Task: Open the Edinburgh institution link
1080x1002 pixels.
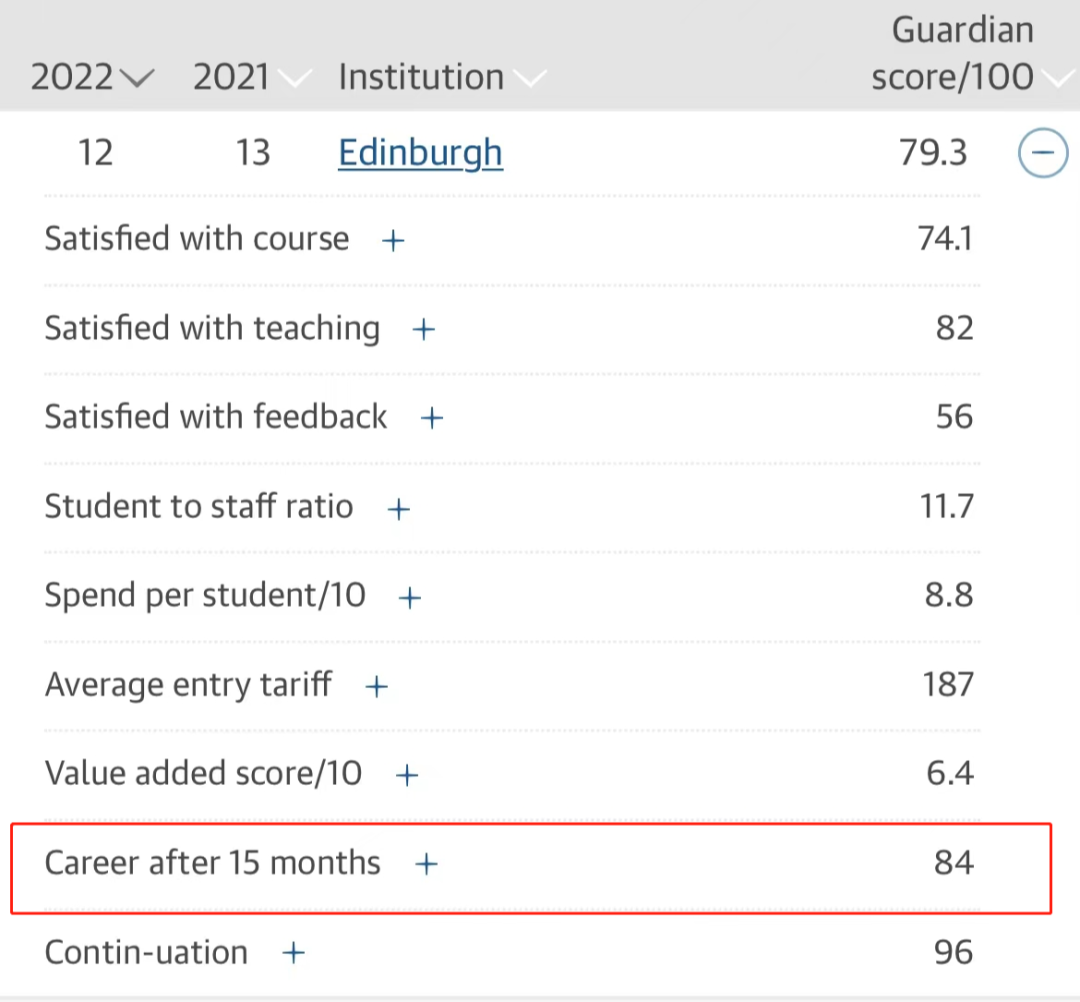Action: [420, 153]
